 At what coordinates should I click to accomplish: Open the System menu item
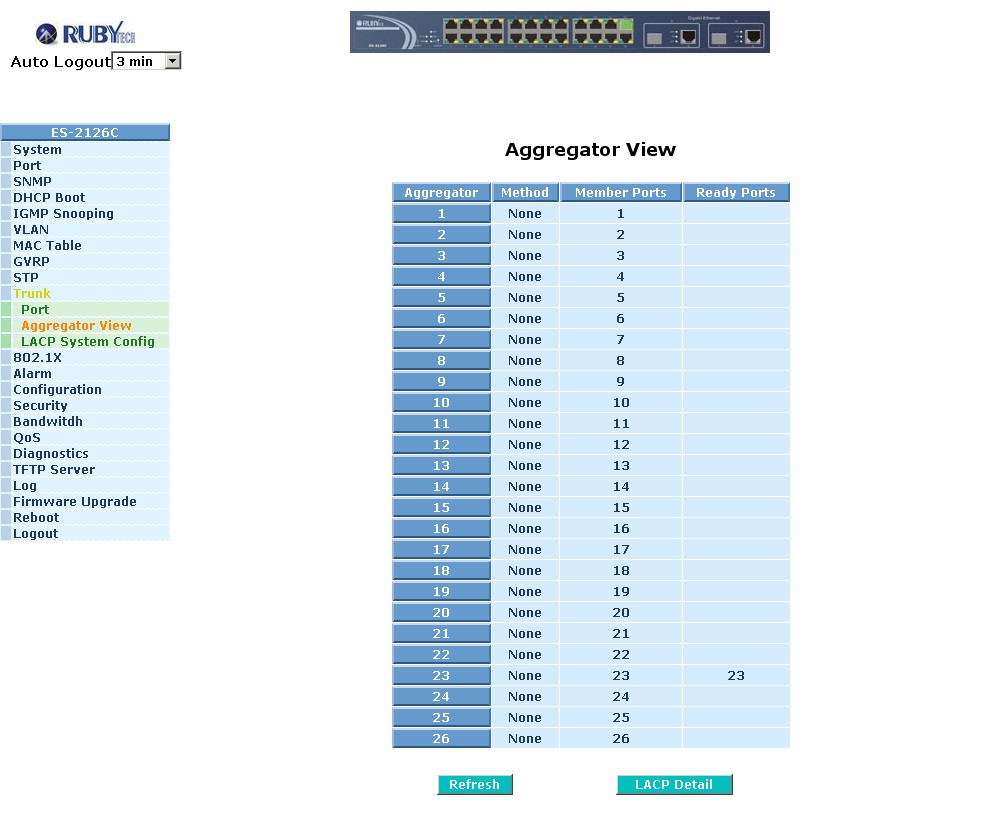[x=37, y=149]
